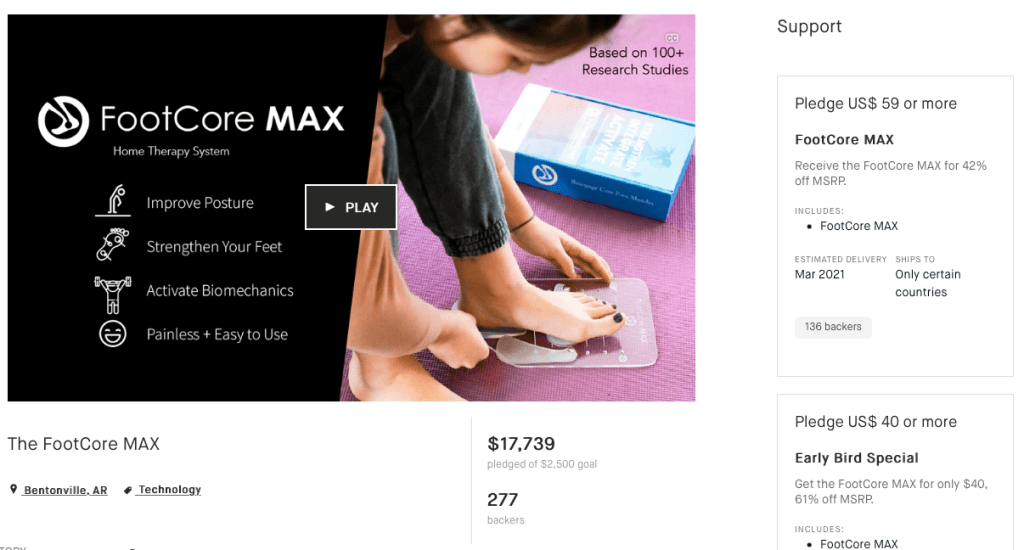Screen dimensions: 1024x550
Task: Click the $17,739 pledged amount
Action: (521, 444)
